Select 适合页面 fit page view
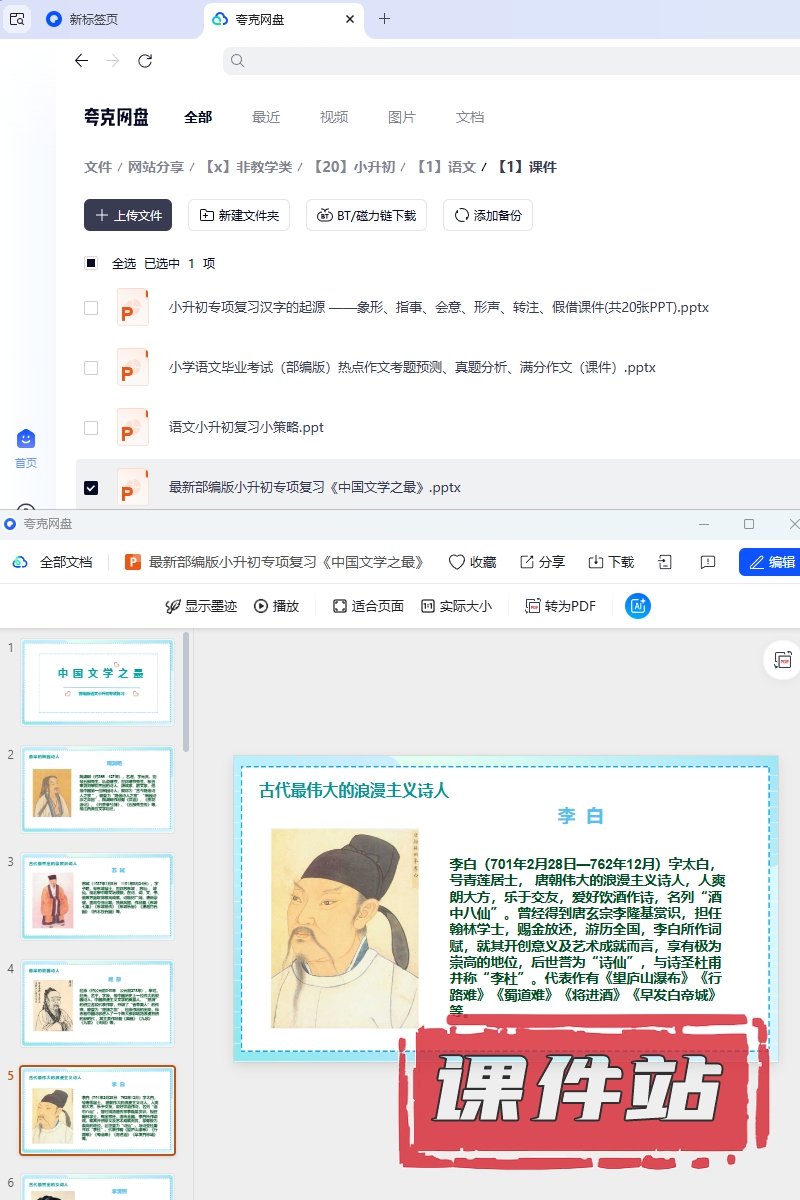 pyautogui.click(x=368, y=606)
